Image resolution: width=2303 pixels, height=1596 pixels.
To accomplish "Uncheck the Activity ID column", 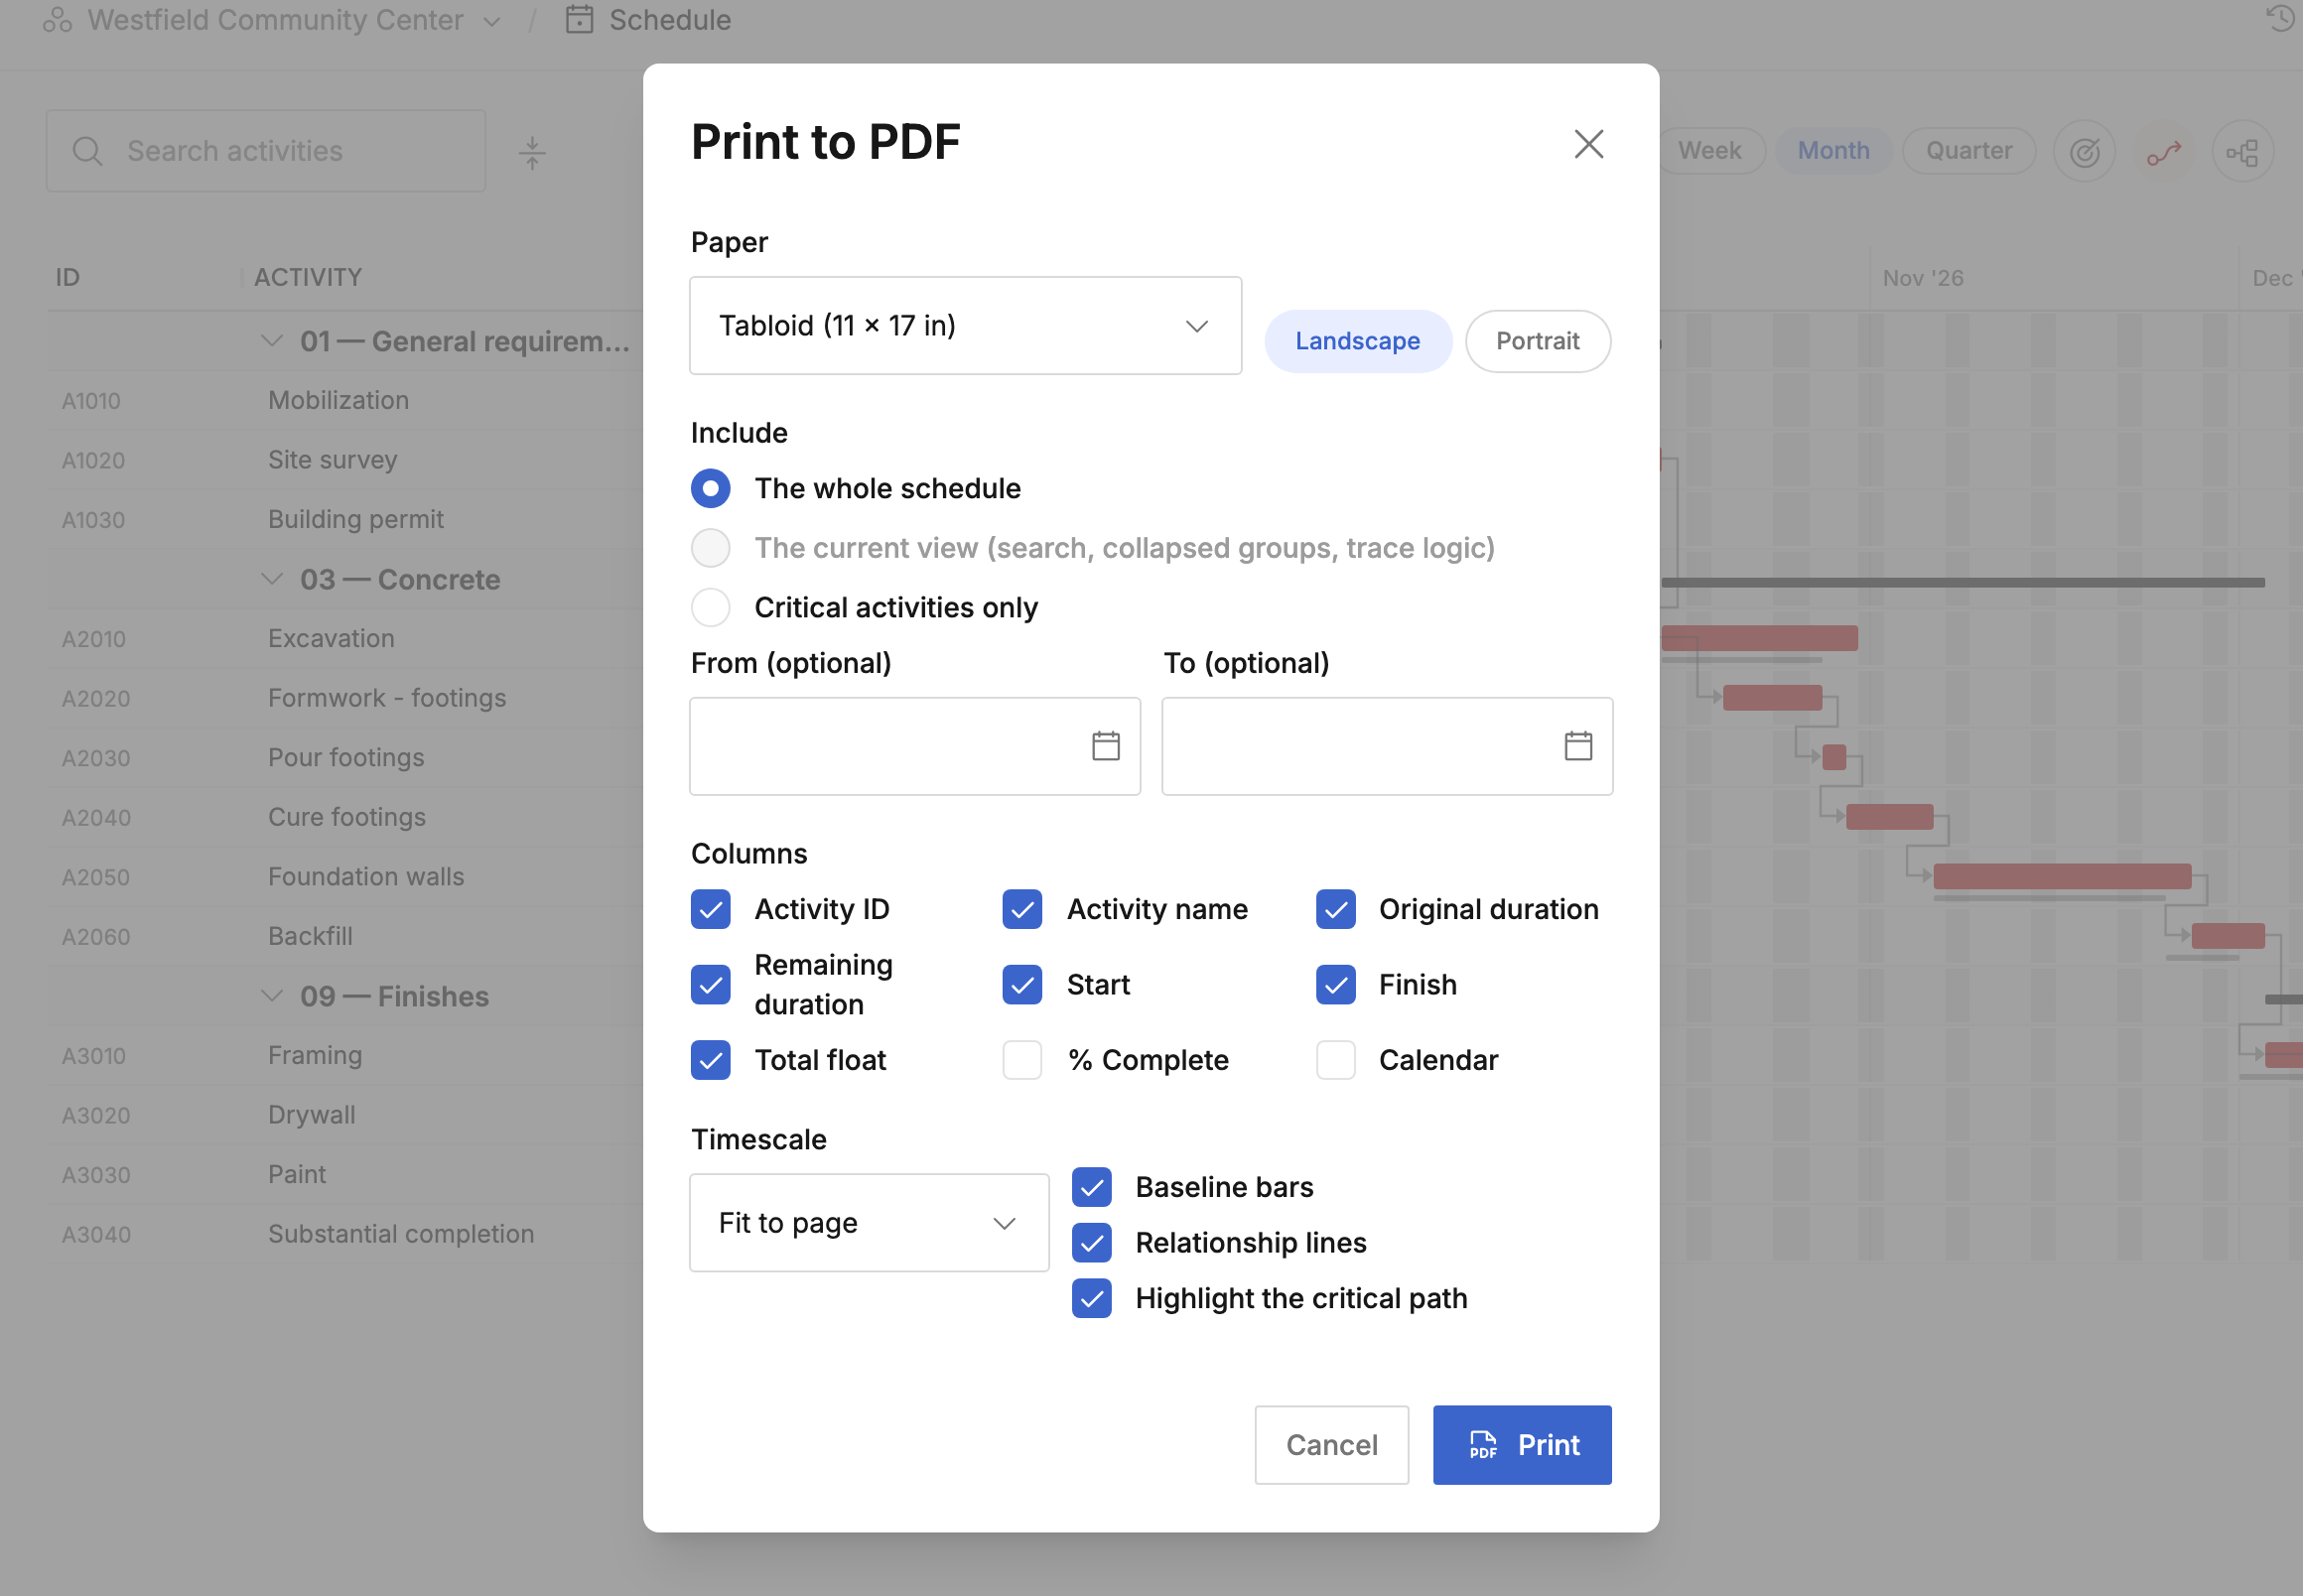I will (710, 909).
